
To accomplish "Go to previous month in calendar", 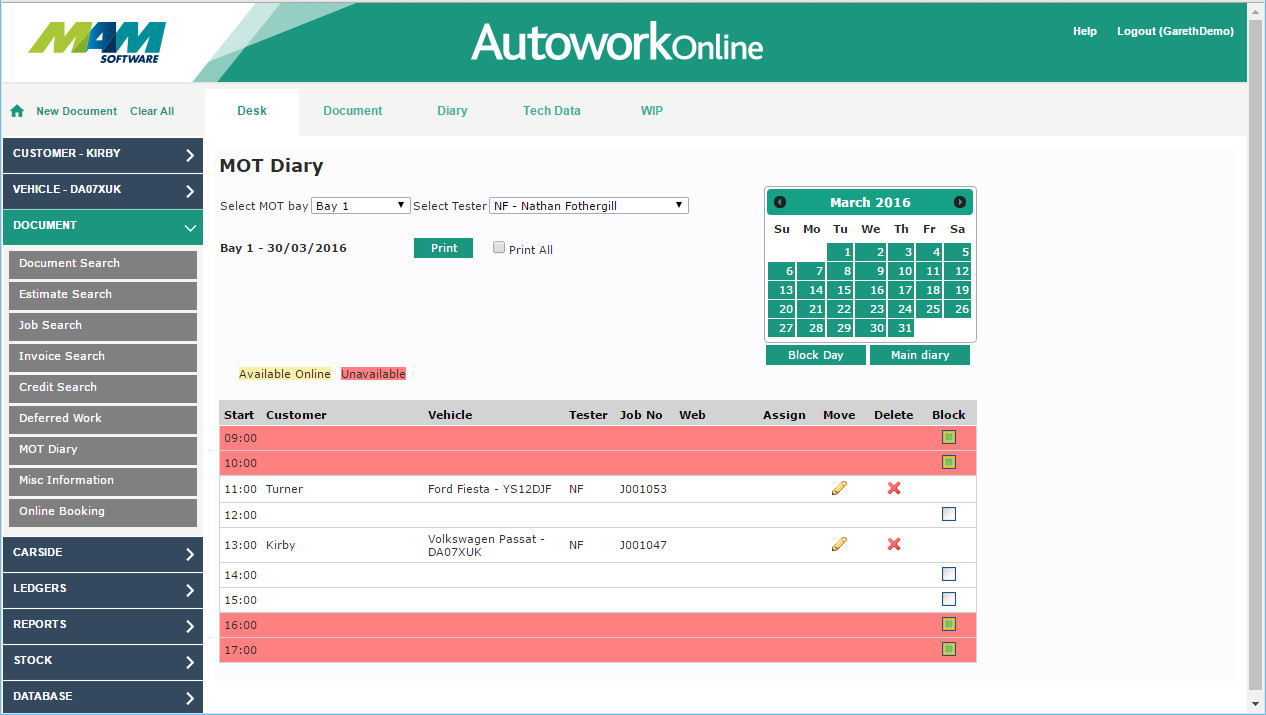I will coord(780,202).
